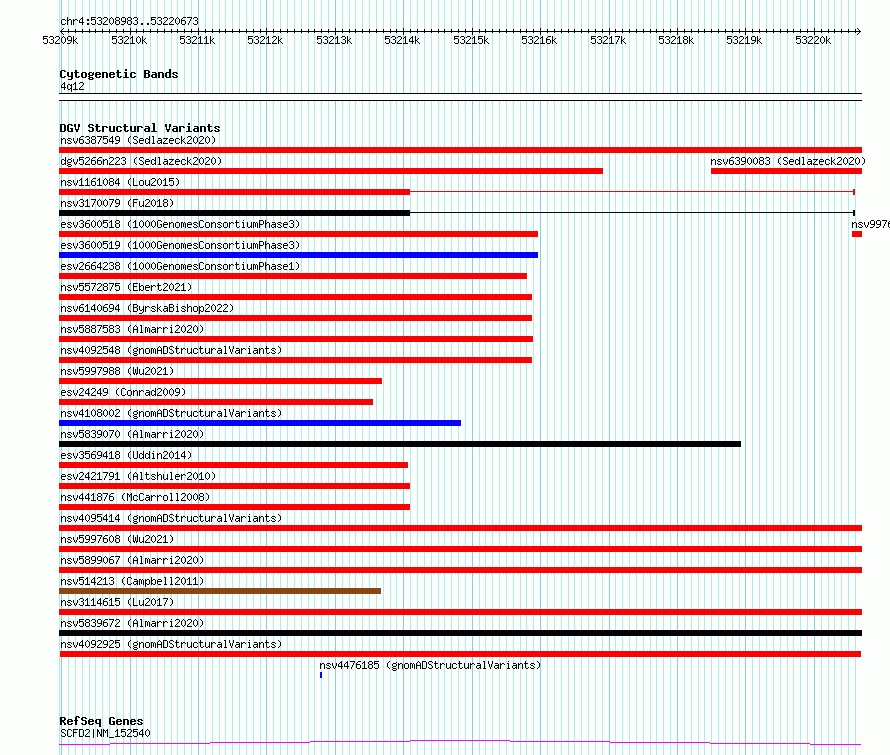Select the blue nsv4108002 gnomAD bar
The height and width of the screenshot is (755, 890).
[260, 423]
